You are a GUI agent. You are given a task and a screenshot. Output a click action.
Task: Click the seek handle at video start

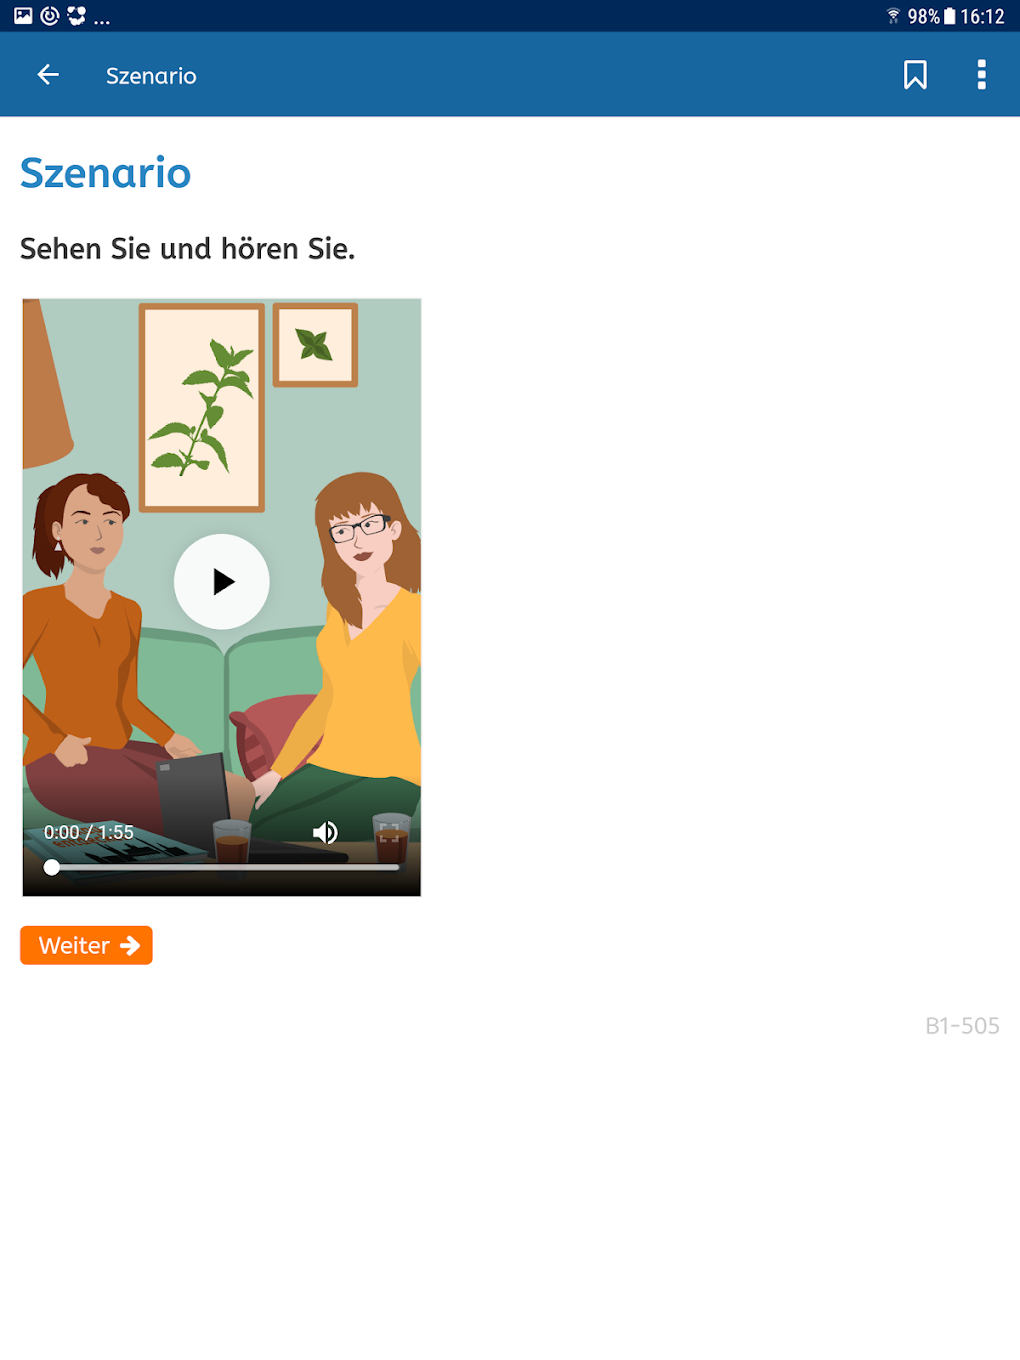pyautogui.click(x=52, y=867)
